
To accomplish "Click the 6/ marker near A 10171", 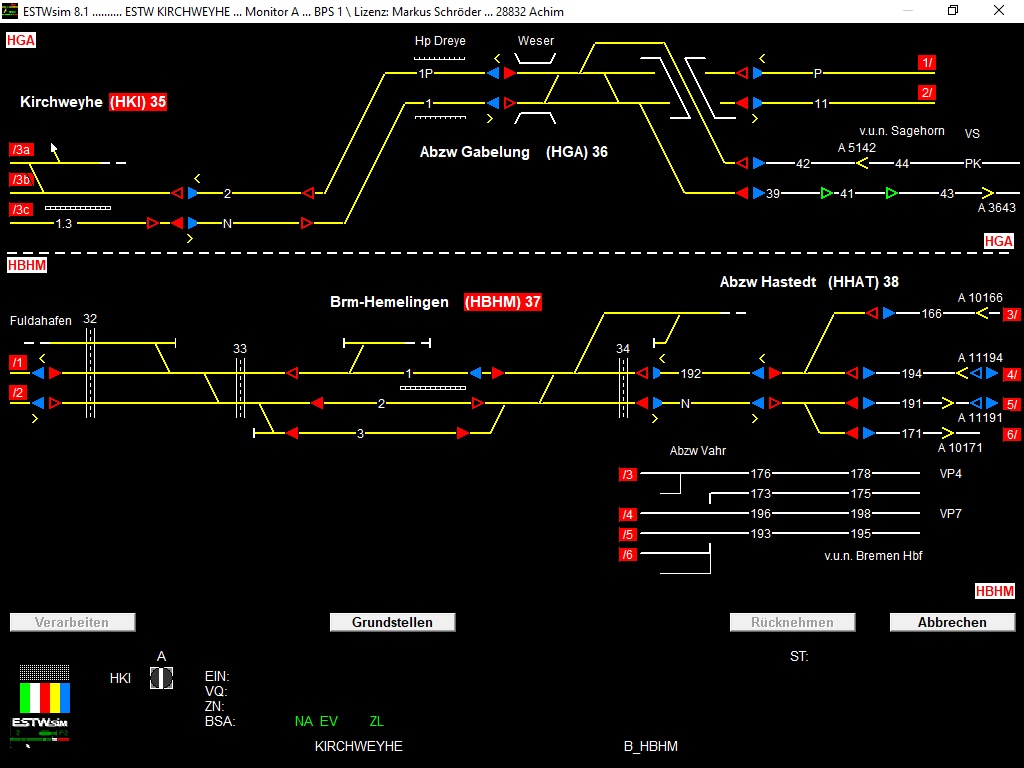I will click(1012, 434).
